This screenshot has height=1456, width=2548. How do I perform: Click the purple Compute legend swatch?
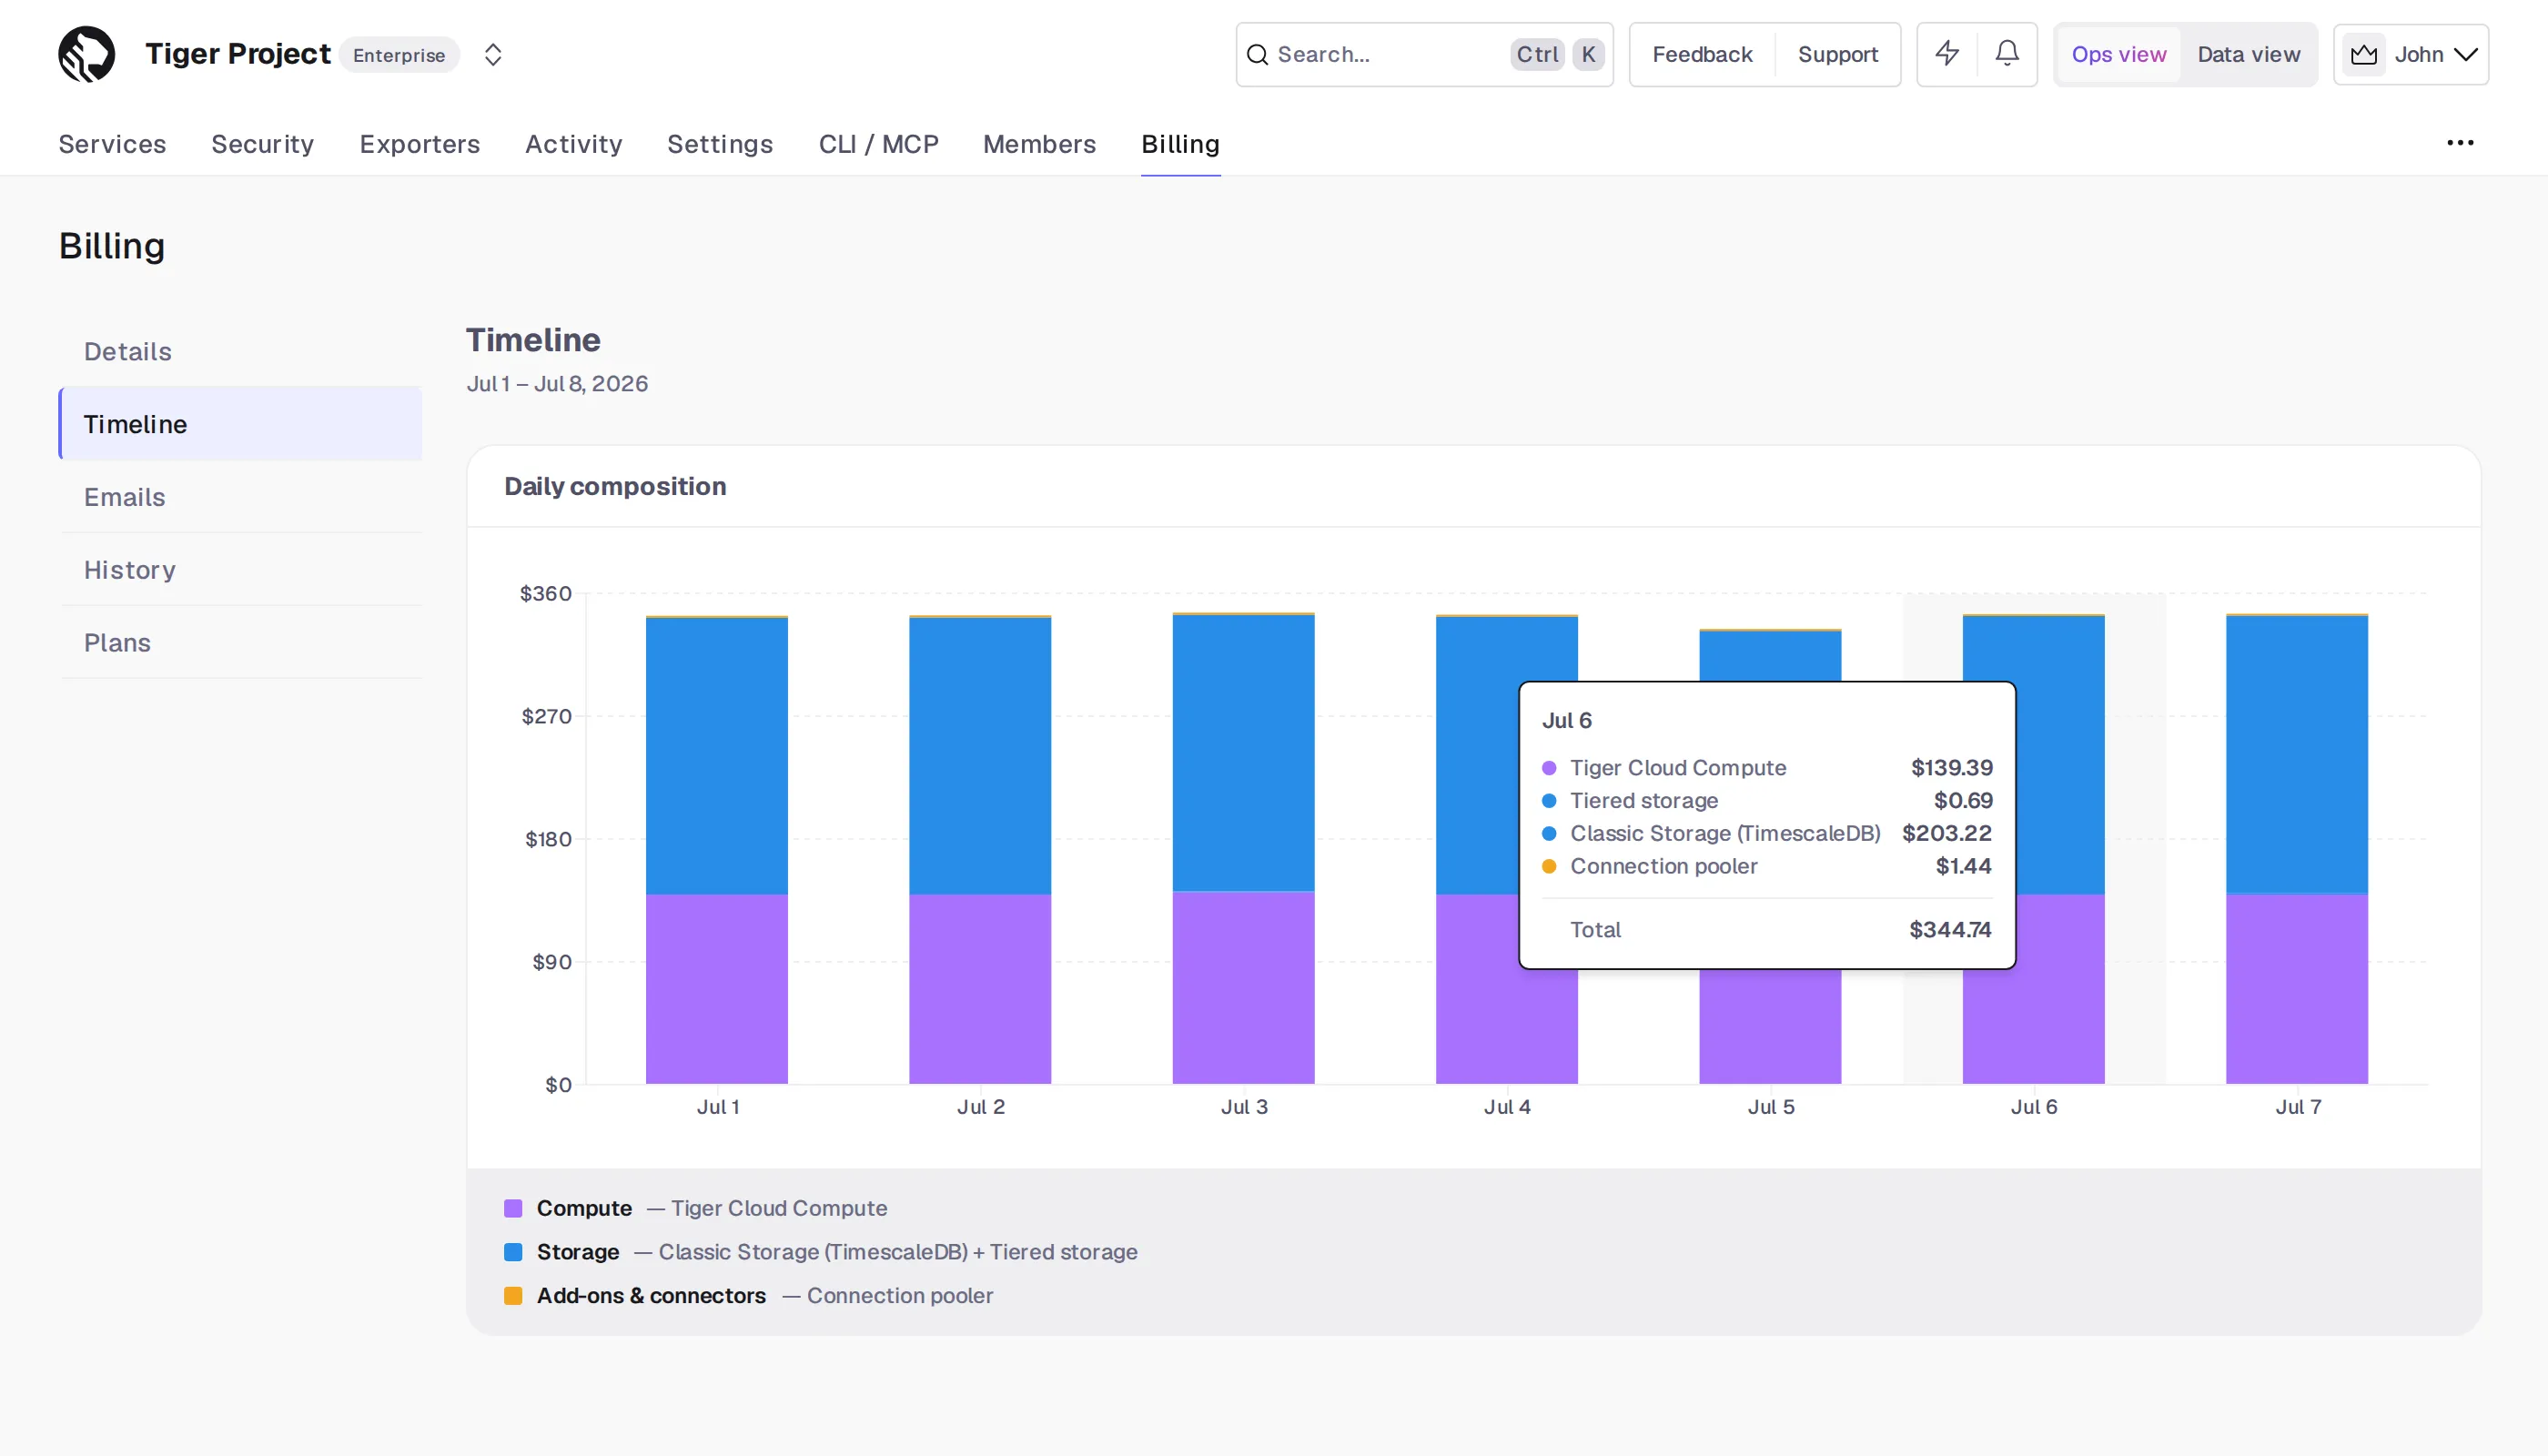coord(513,1208)
